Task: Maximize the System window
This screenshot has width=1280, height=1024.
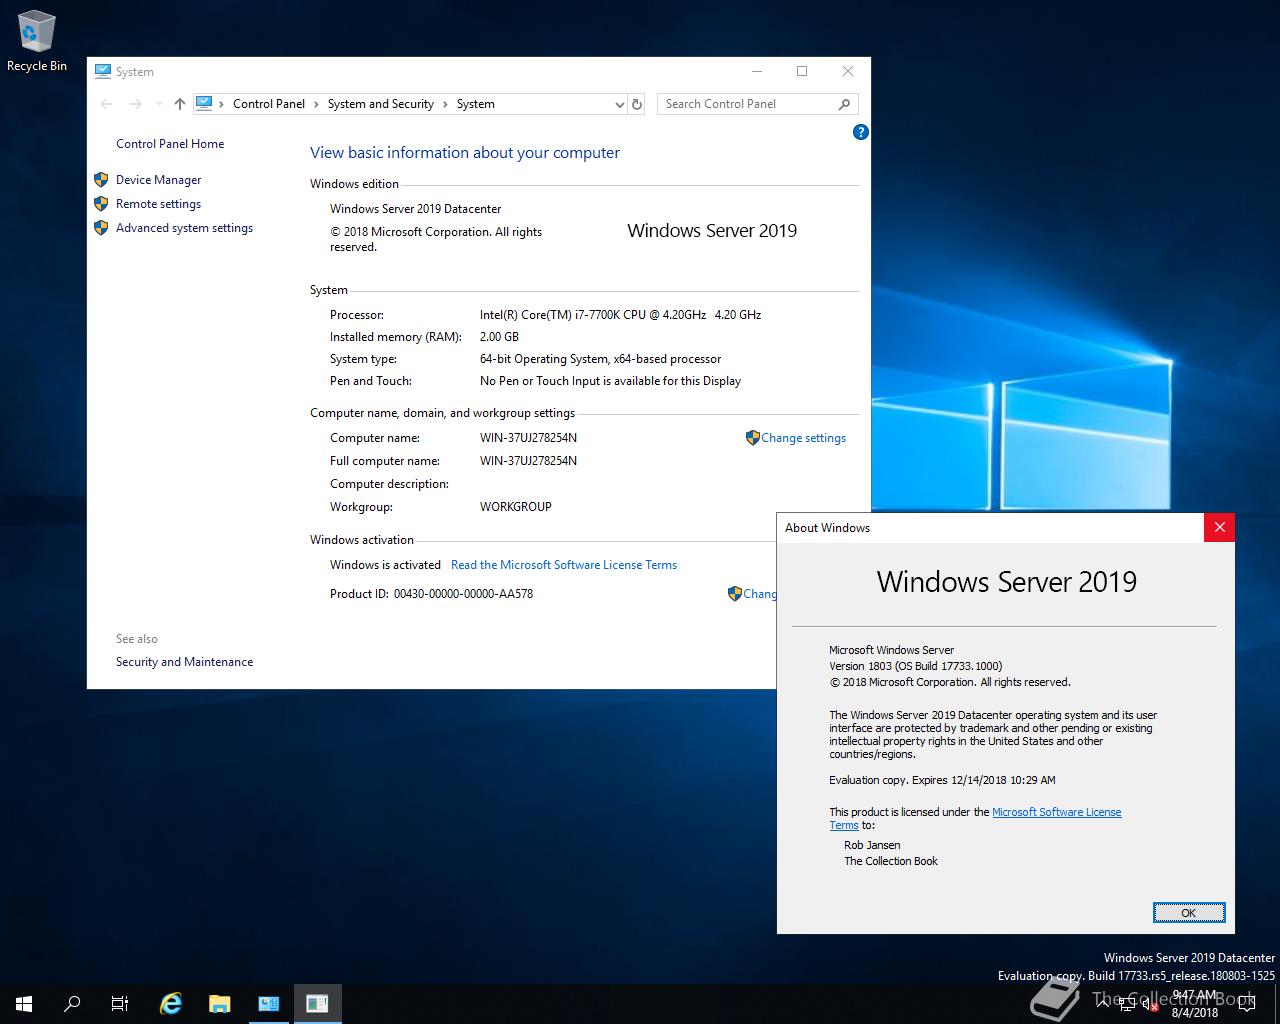Action: pyautogui.click(x=802, y=71)
